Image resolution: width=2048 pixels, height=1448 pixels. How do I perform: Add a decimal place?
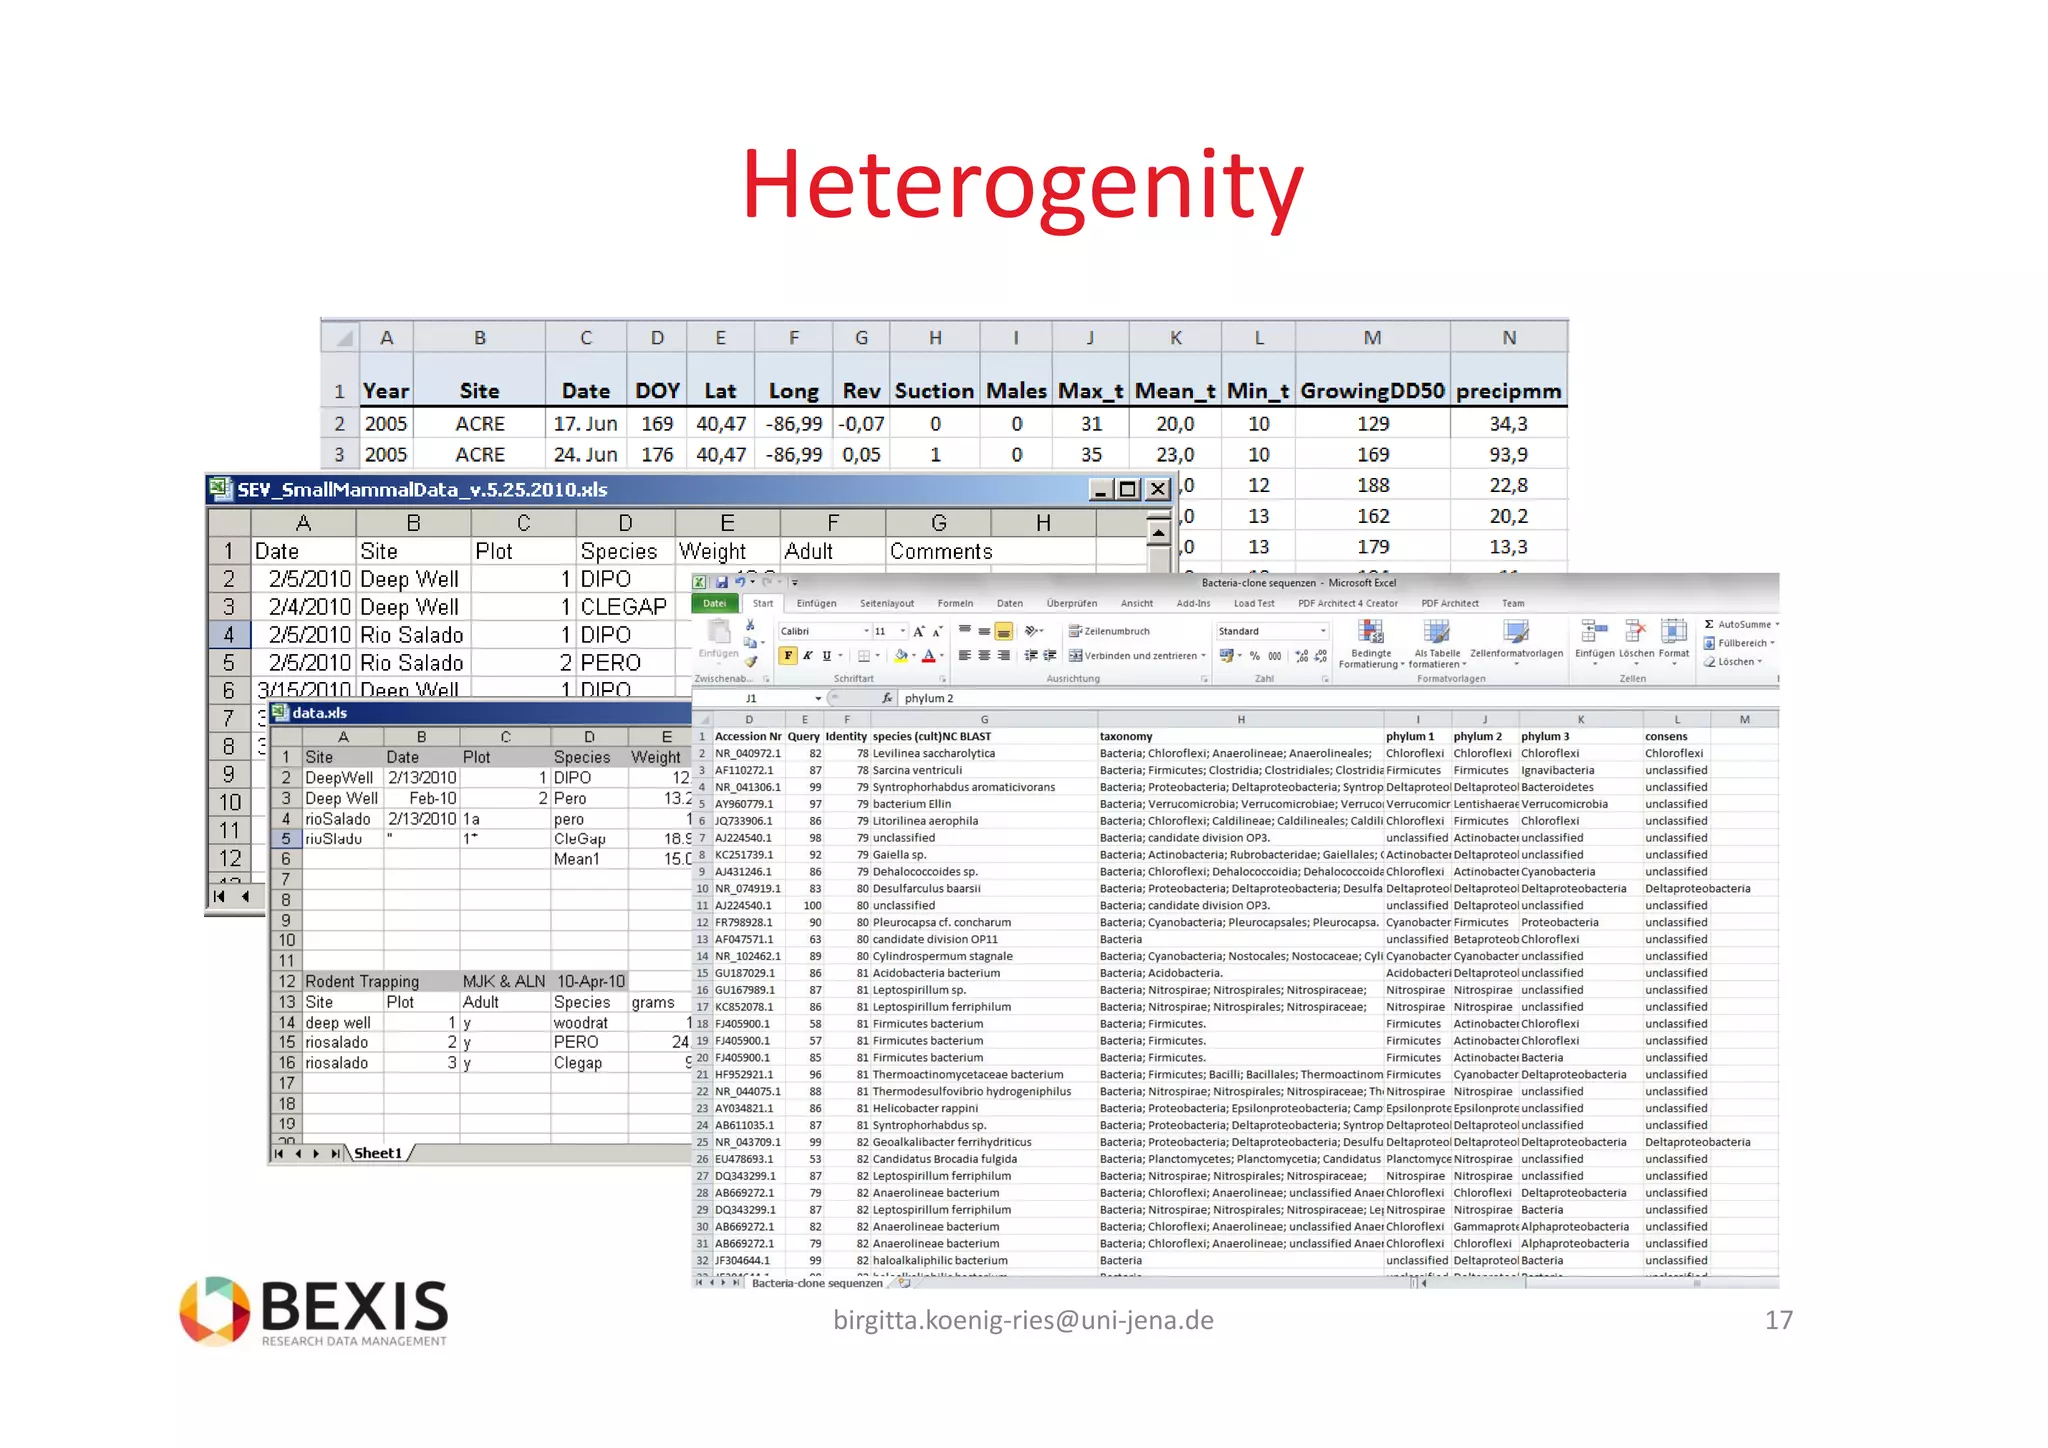[1301, 656]
